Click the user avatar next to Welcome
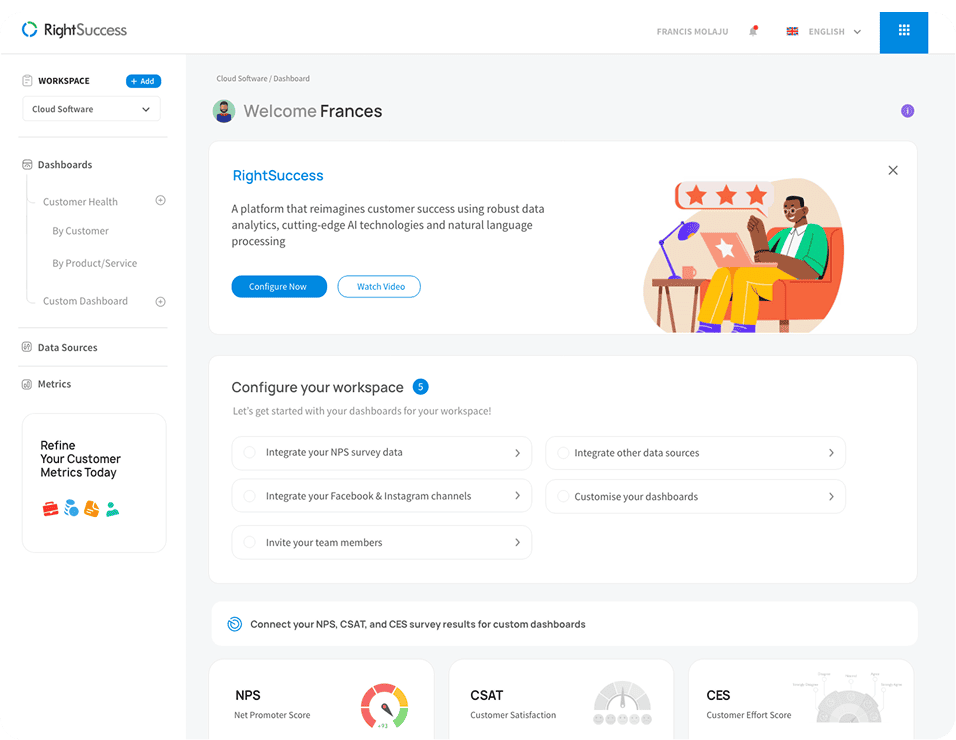This screenshot has width=956, height=740. (224, 111)
